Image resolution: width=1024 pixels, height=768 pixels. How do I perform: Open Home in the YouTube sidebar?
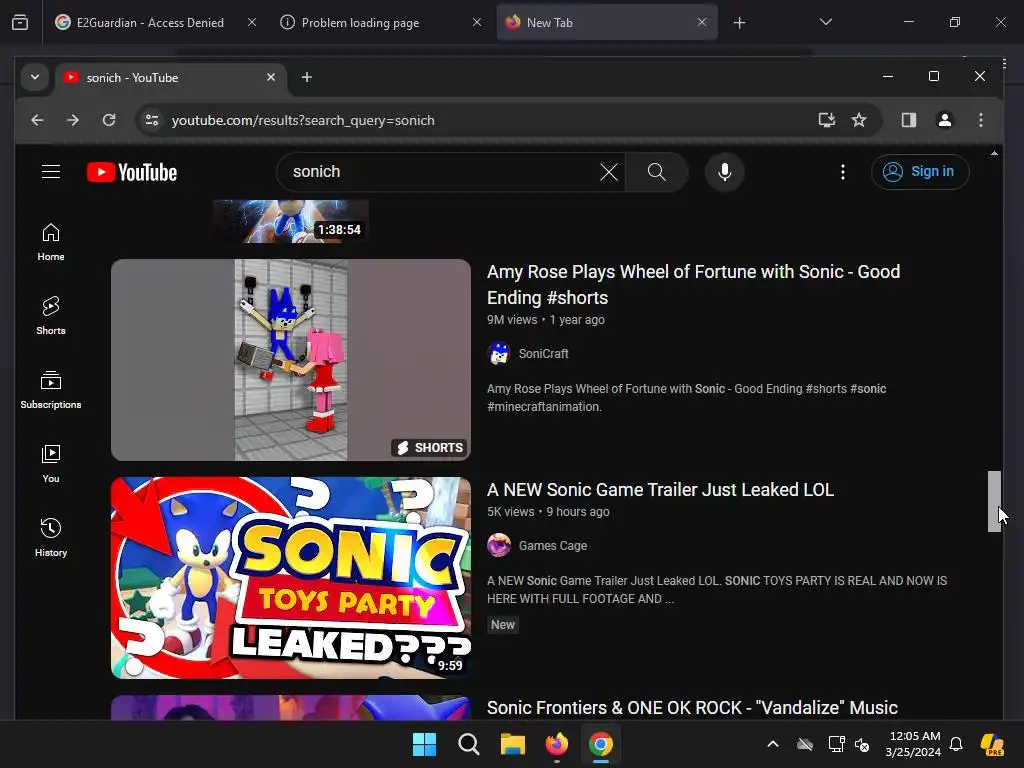click(51, 242)
